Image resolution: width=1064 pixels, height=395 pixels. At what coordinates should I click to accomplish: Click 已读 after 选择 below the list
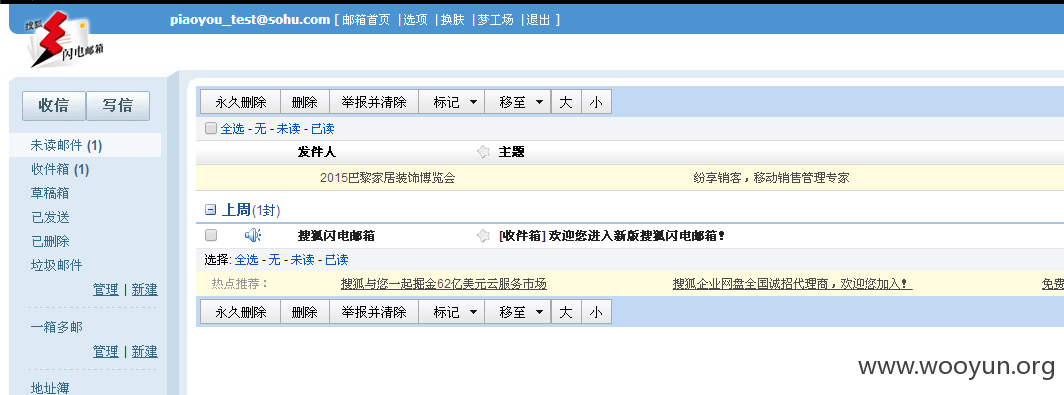click(x=337, y=260)
